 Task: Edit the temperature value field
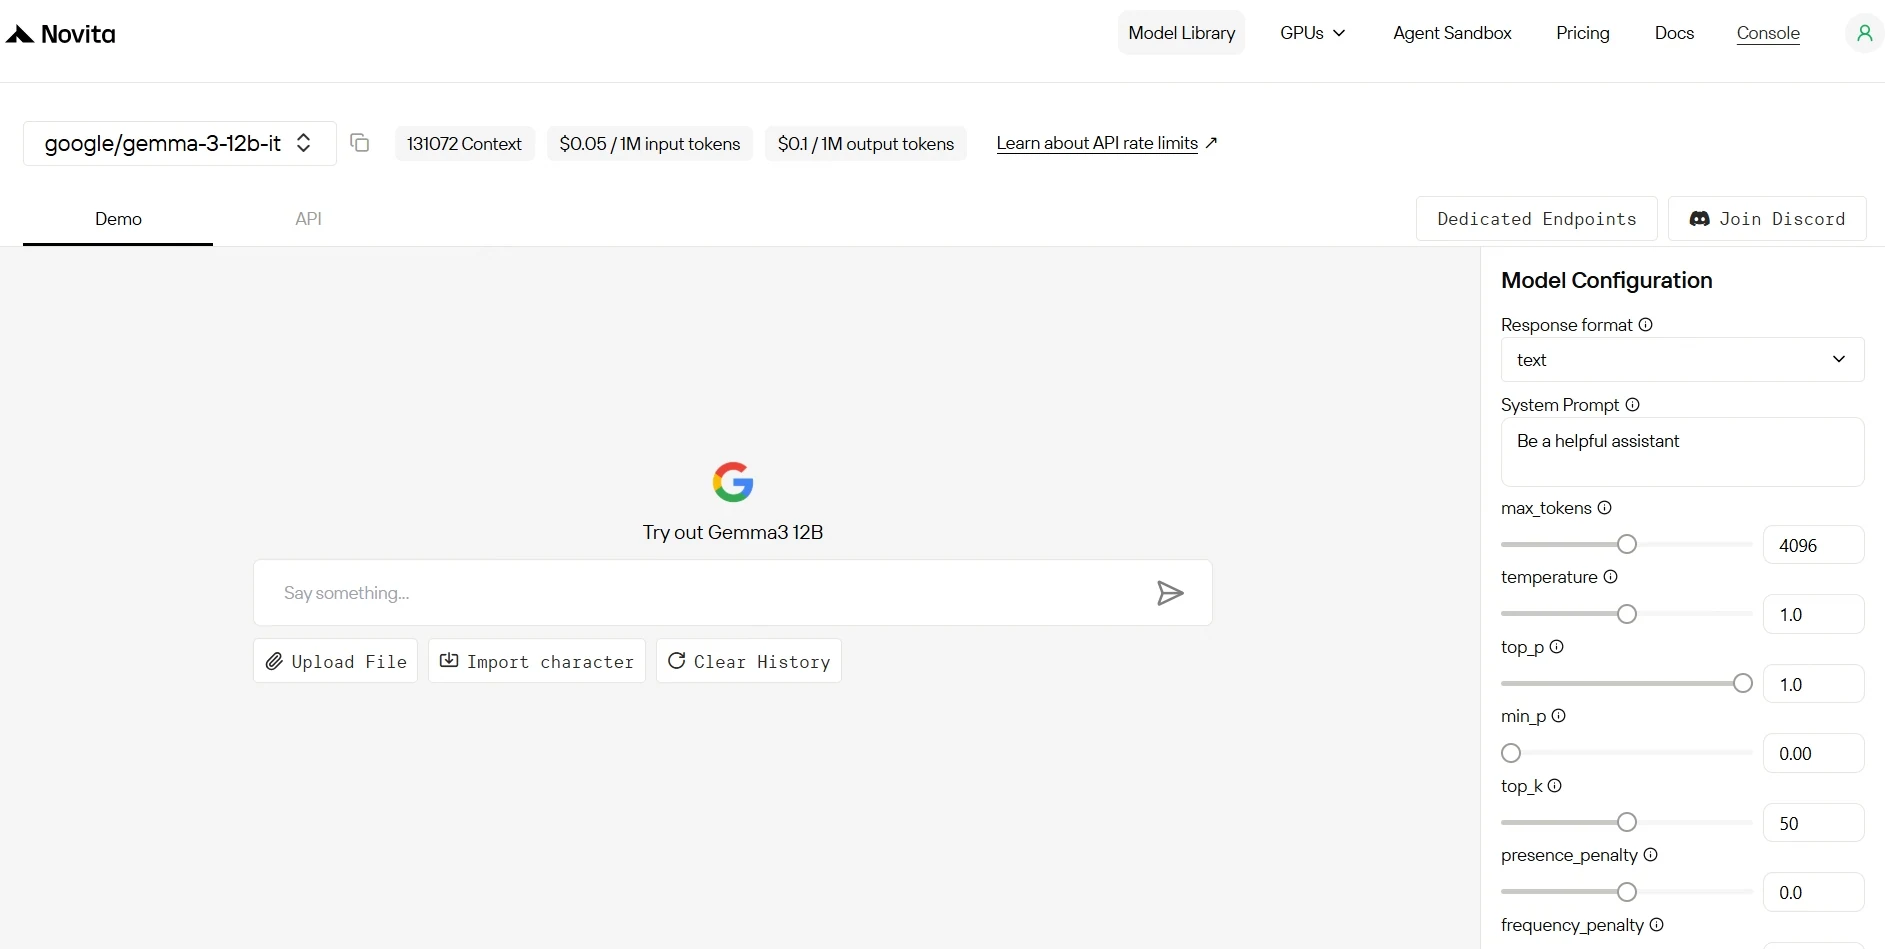(x=1813, y=614)
